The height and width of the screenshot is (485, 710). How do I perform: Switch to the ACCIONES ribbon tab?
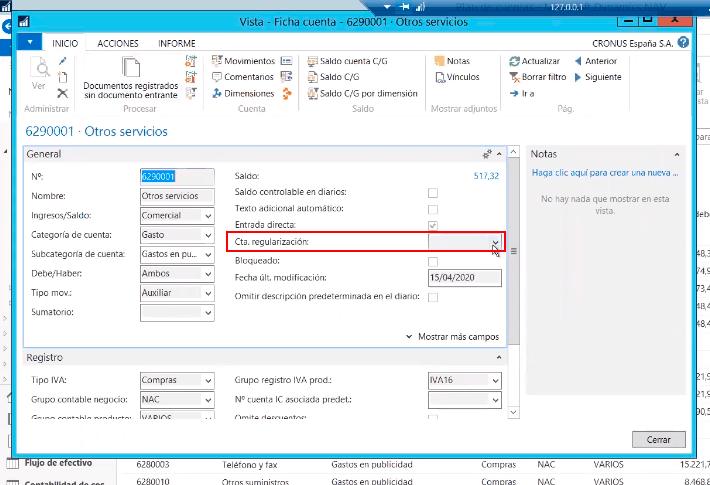(118, 44)
